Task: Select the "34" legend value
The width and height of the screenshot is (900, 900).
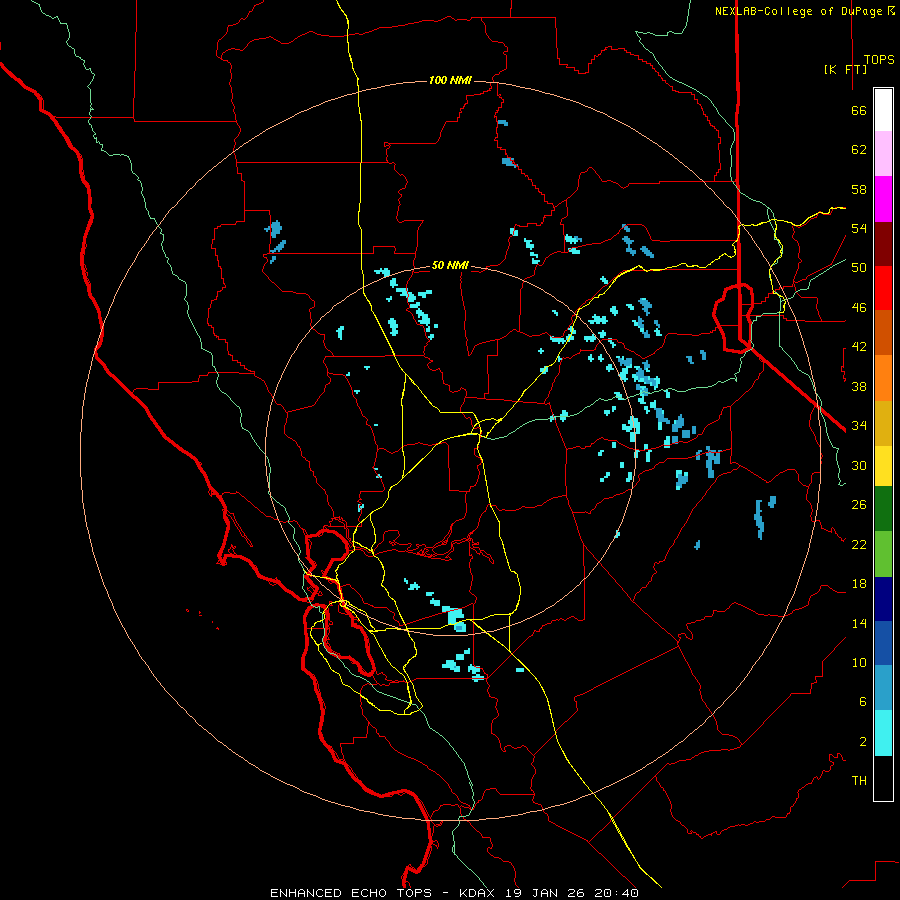Action: click(859, 426)
